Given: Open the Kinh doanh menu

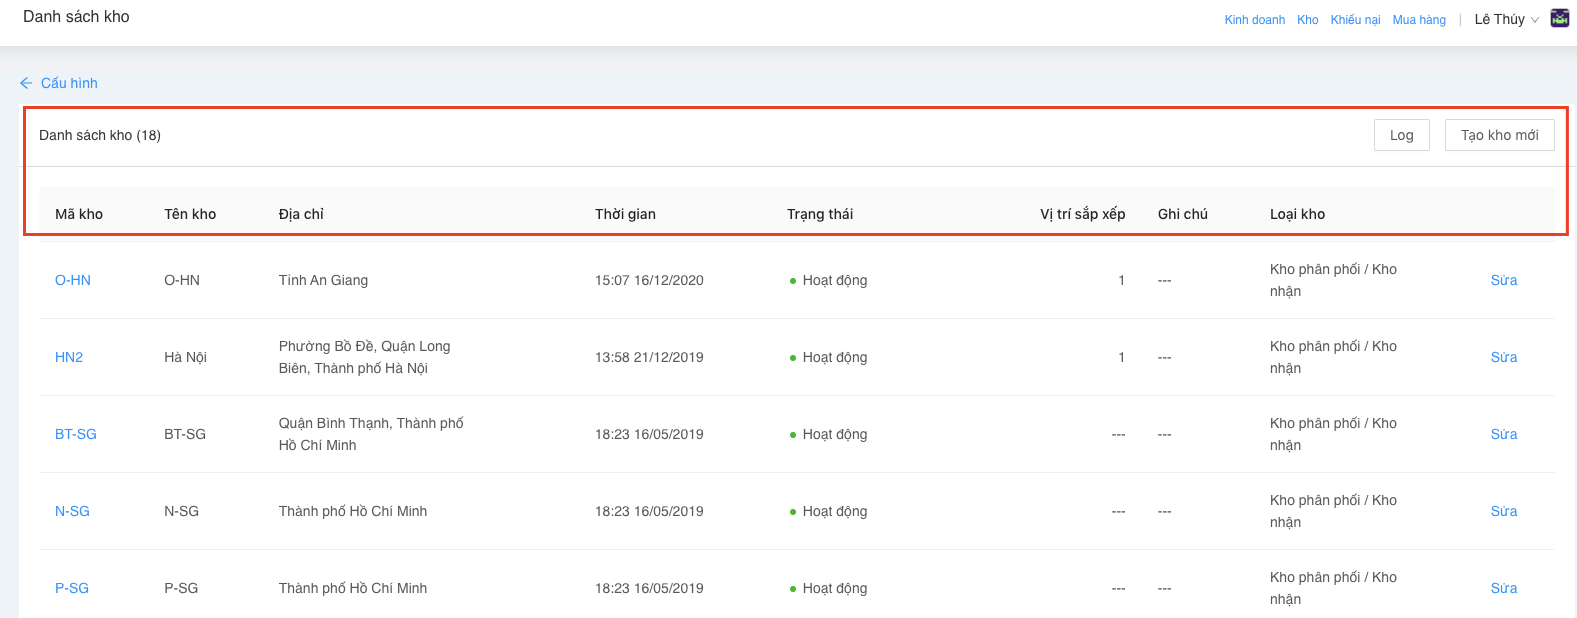Looking at the screenshot, I should [x=1254, y=20].
